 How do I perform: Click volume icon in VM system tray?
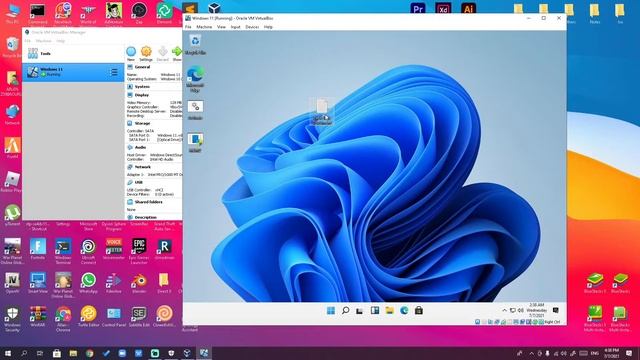click(x=521, y=311)
